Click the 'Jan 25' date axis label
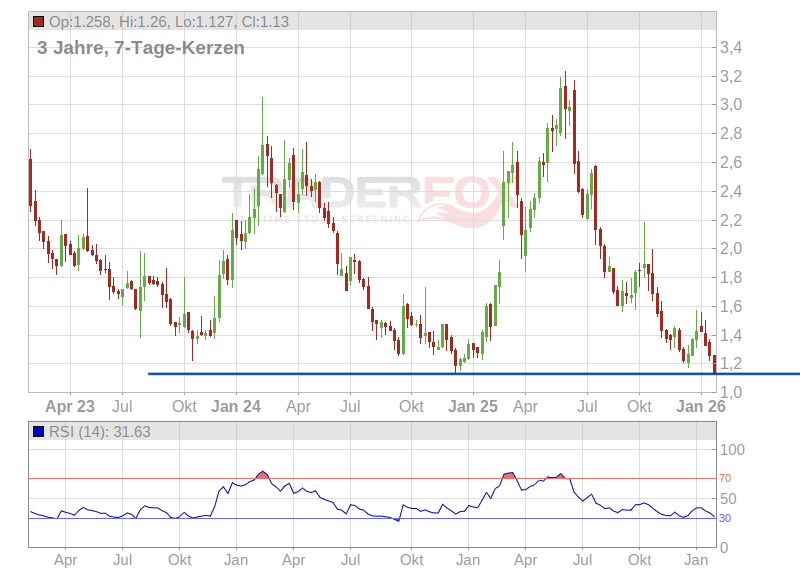This screenshot has width=800, height=575. [473, 407]
